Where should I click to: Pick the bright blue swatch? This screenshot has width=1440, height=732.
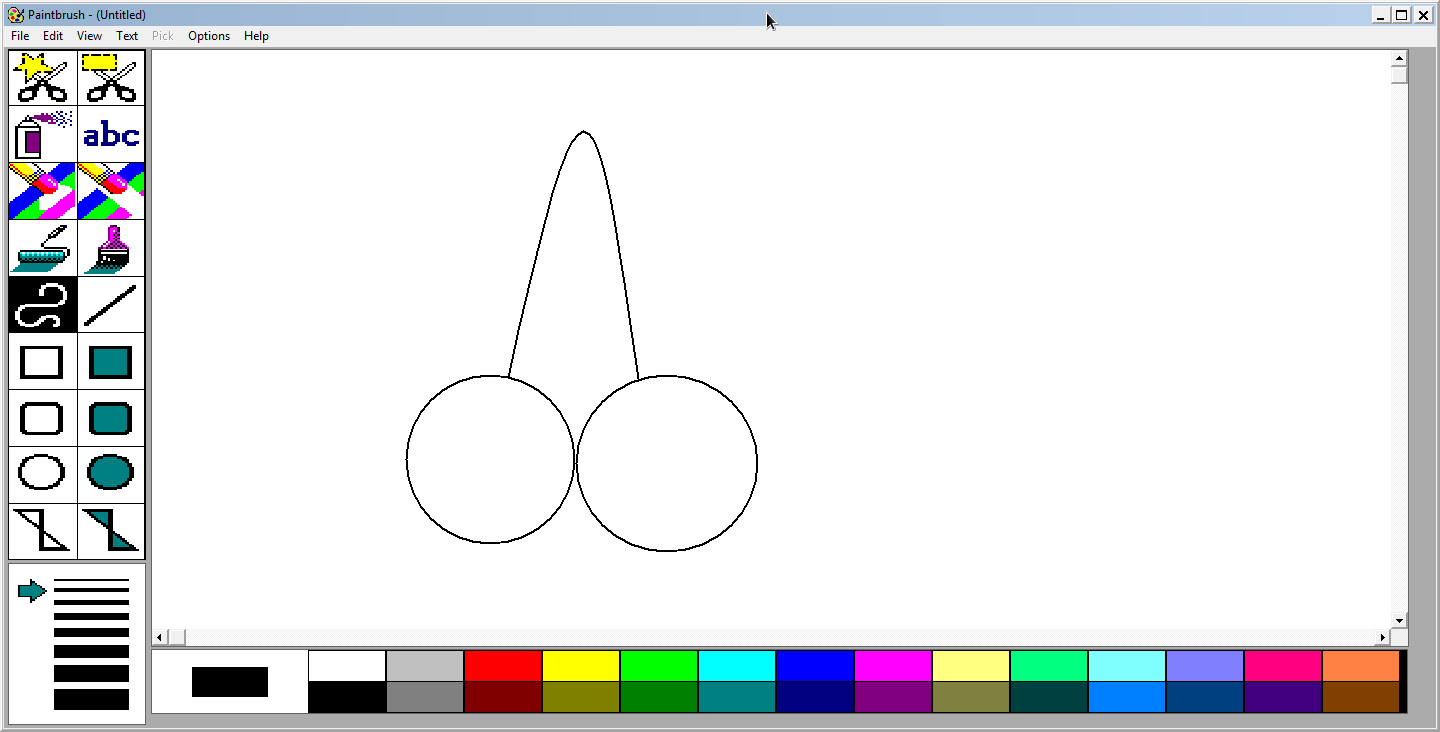coord(815,666)
